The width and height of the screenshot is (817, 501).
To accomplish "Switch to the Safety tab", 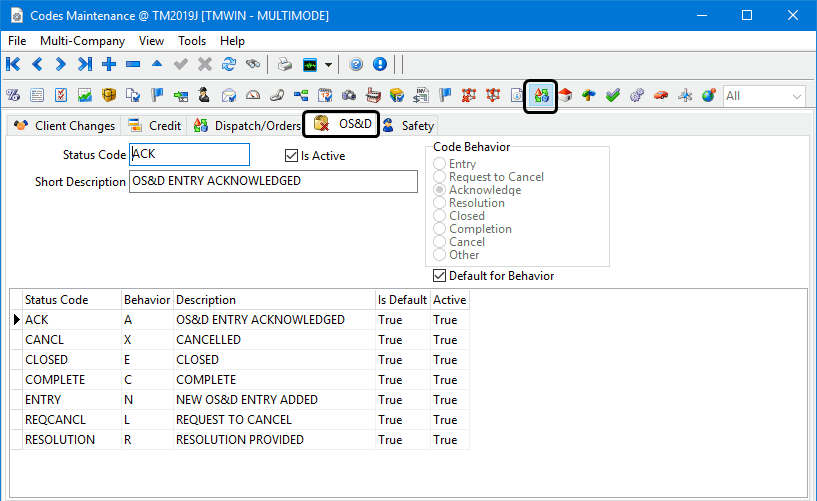I will (409, 126).
